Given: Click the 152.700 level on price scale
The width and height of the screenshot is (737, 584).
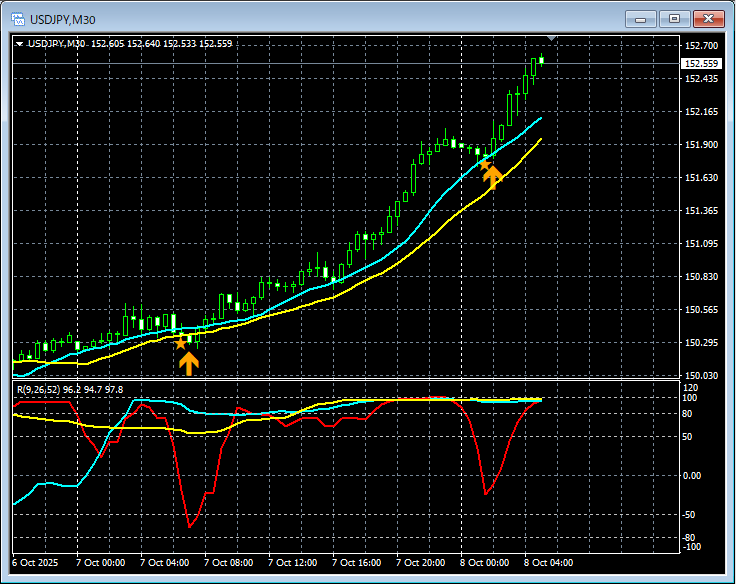Looking at the screenshot, I should click(x=700, y=46).
